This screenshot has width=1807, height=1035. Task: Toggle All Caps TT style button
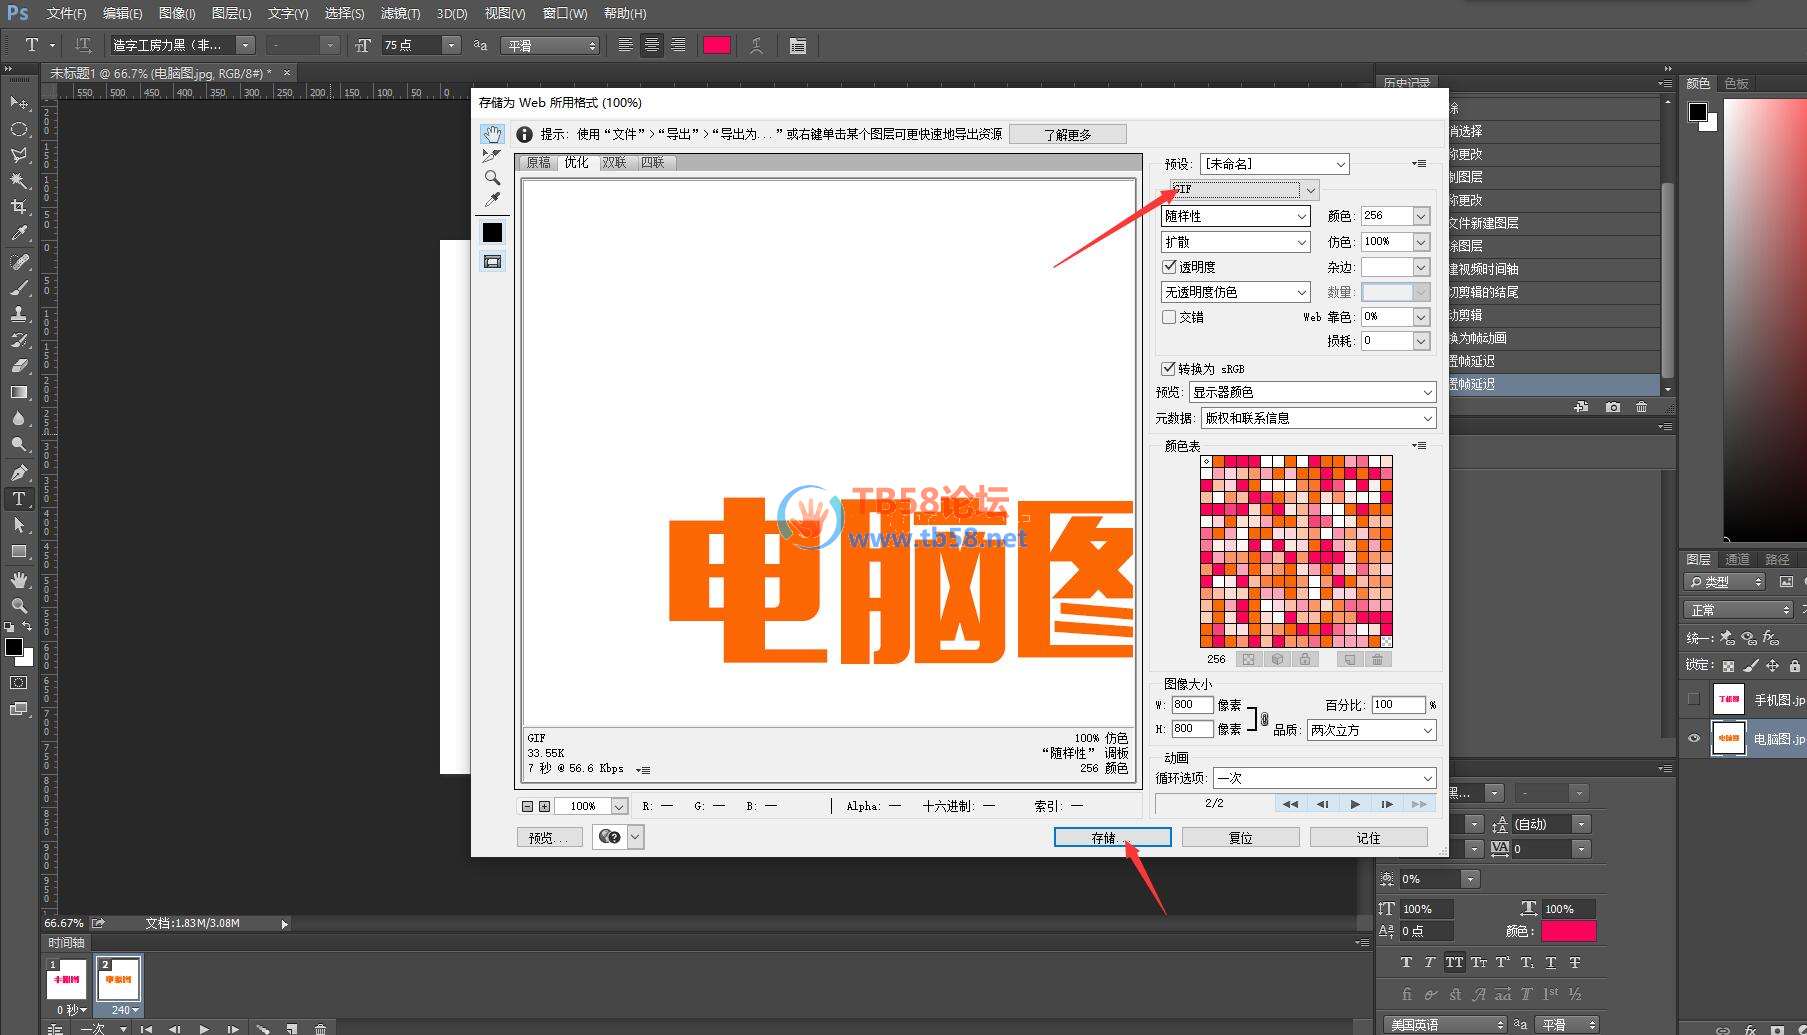pyautogui.click(x=1454, y=962)
